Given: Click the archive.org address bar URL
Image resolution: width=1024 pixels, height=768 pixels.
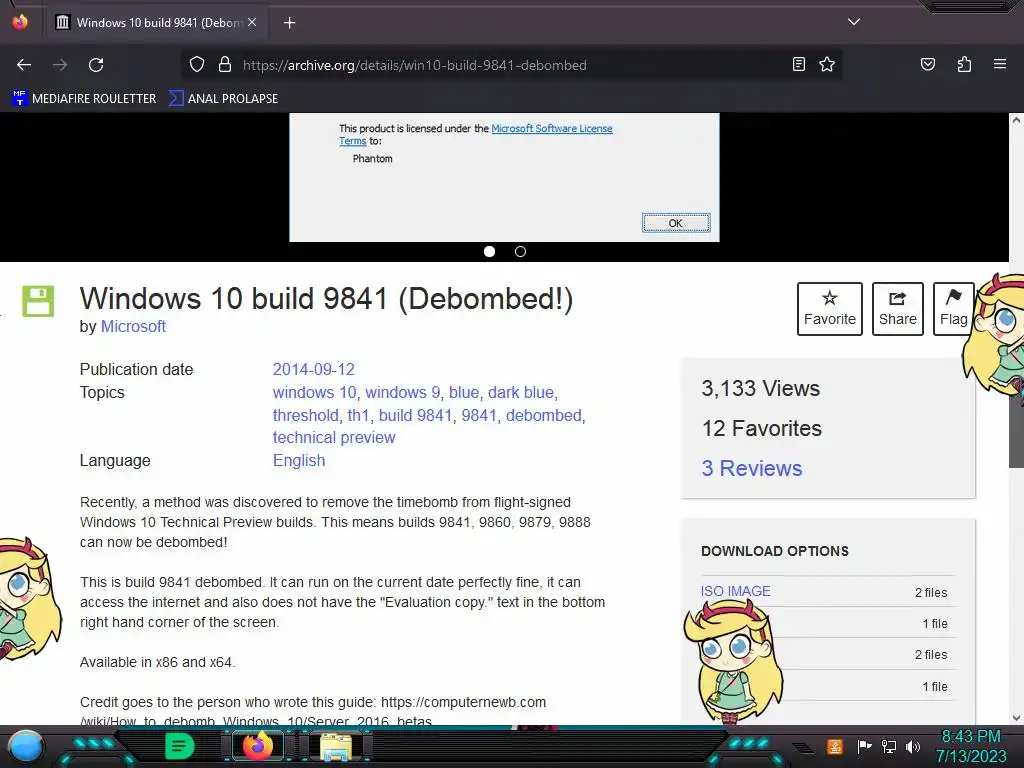Looking at the screenshot, I should pyautogui.click(x=415, y=65).
